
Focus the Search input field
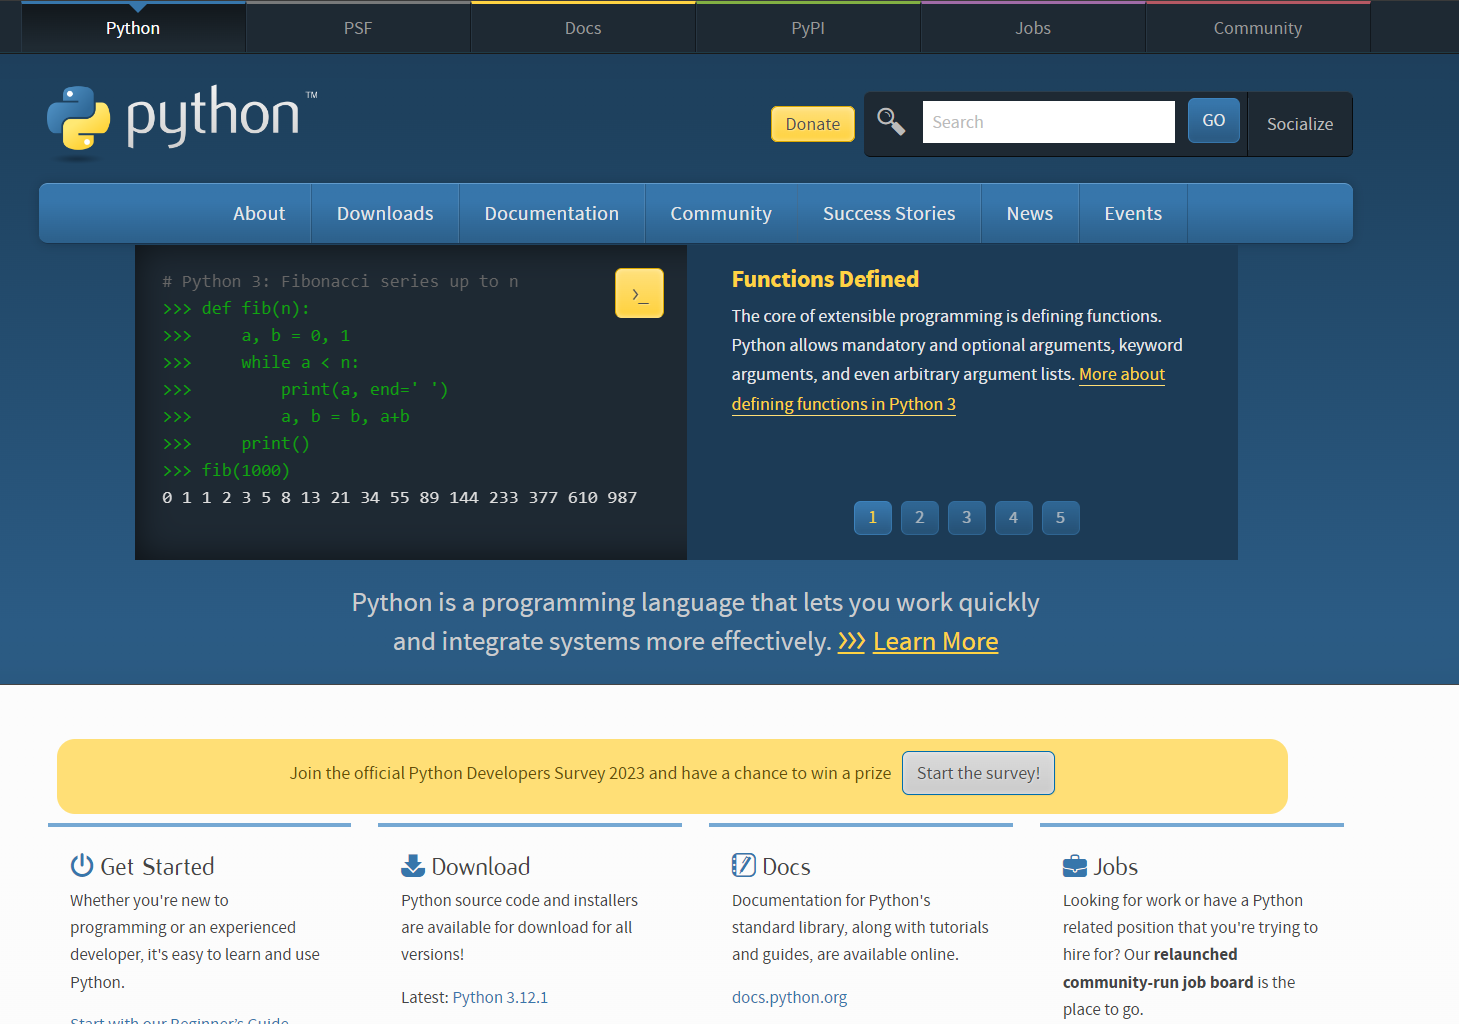1048,122
